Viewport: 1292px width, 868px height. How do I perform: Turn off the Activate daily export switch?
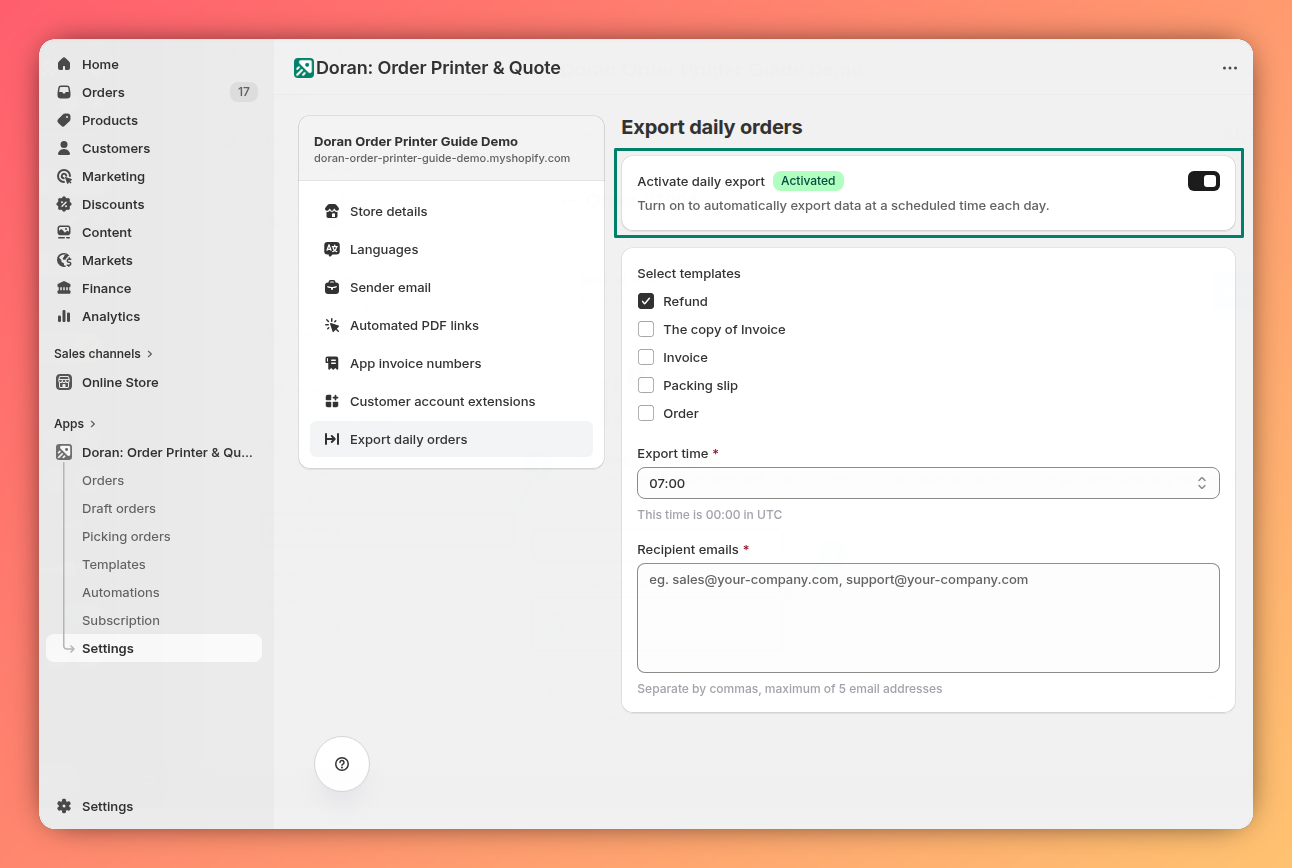[x=1204, y=181]
